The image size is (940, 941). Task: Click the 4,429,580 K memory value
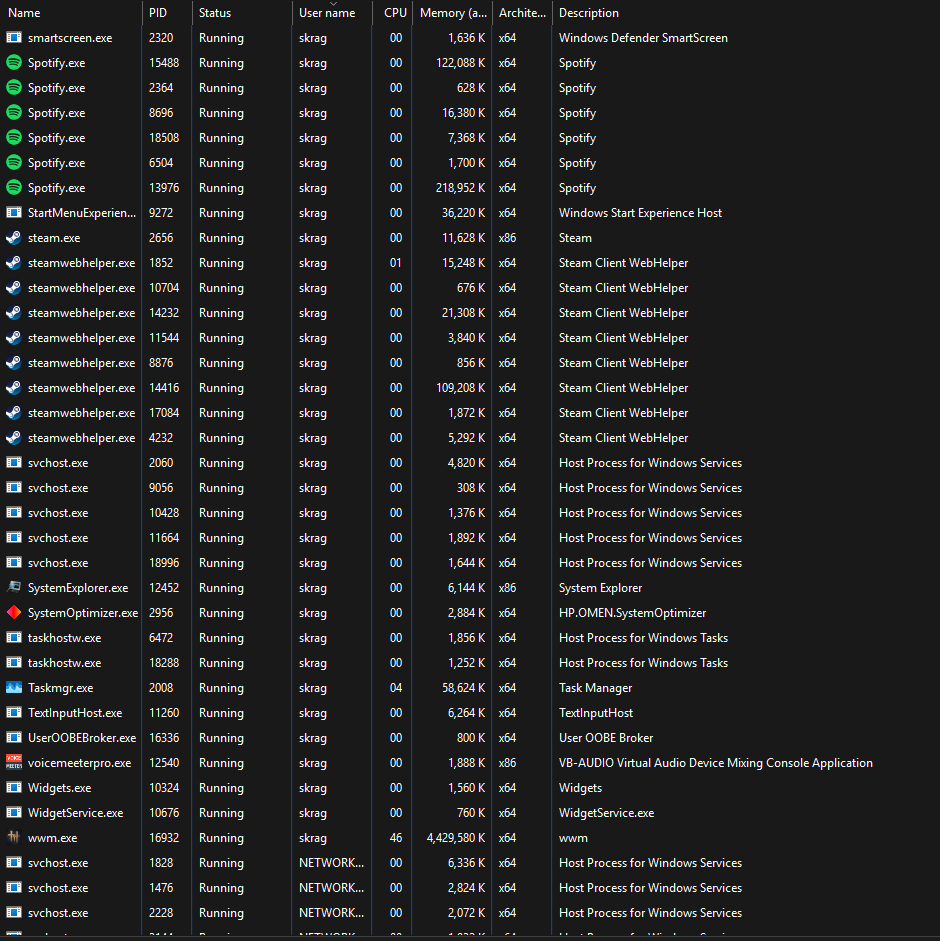456,837
